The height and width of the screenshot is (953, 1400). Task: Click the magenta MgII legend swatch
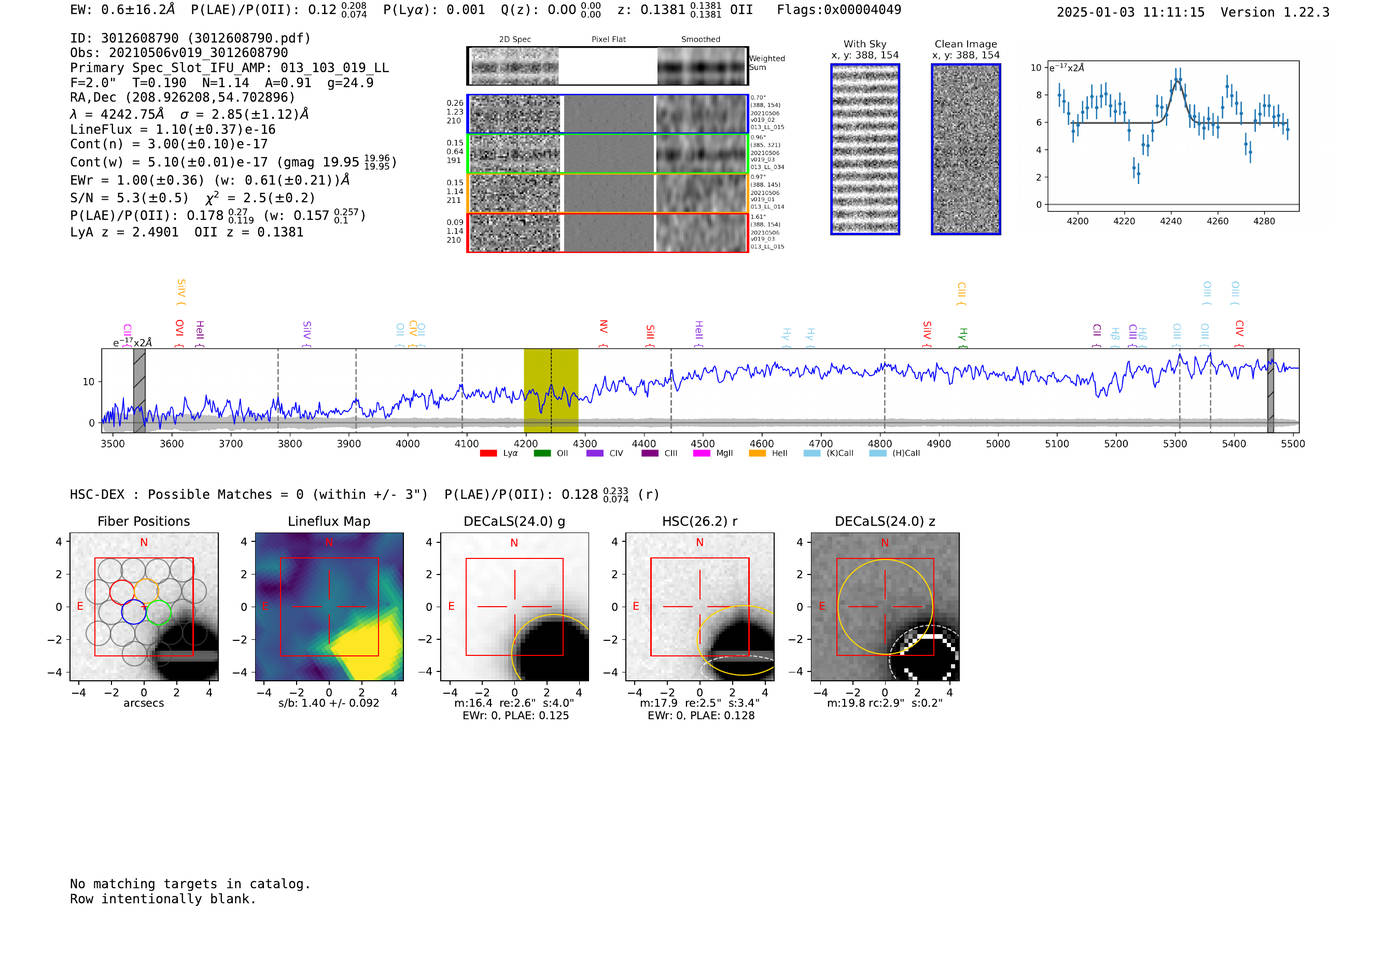[x=702, y=453]
